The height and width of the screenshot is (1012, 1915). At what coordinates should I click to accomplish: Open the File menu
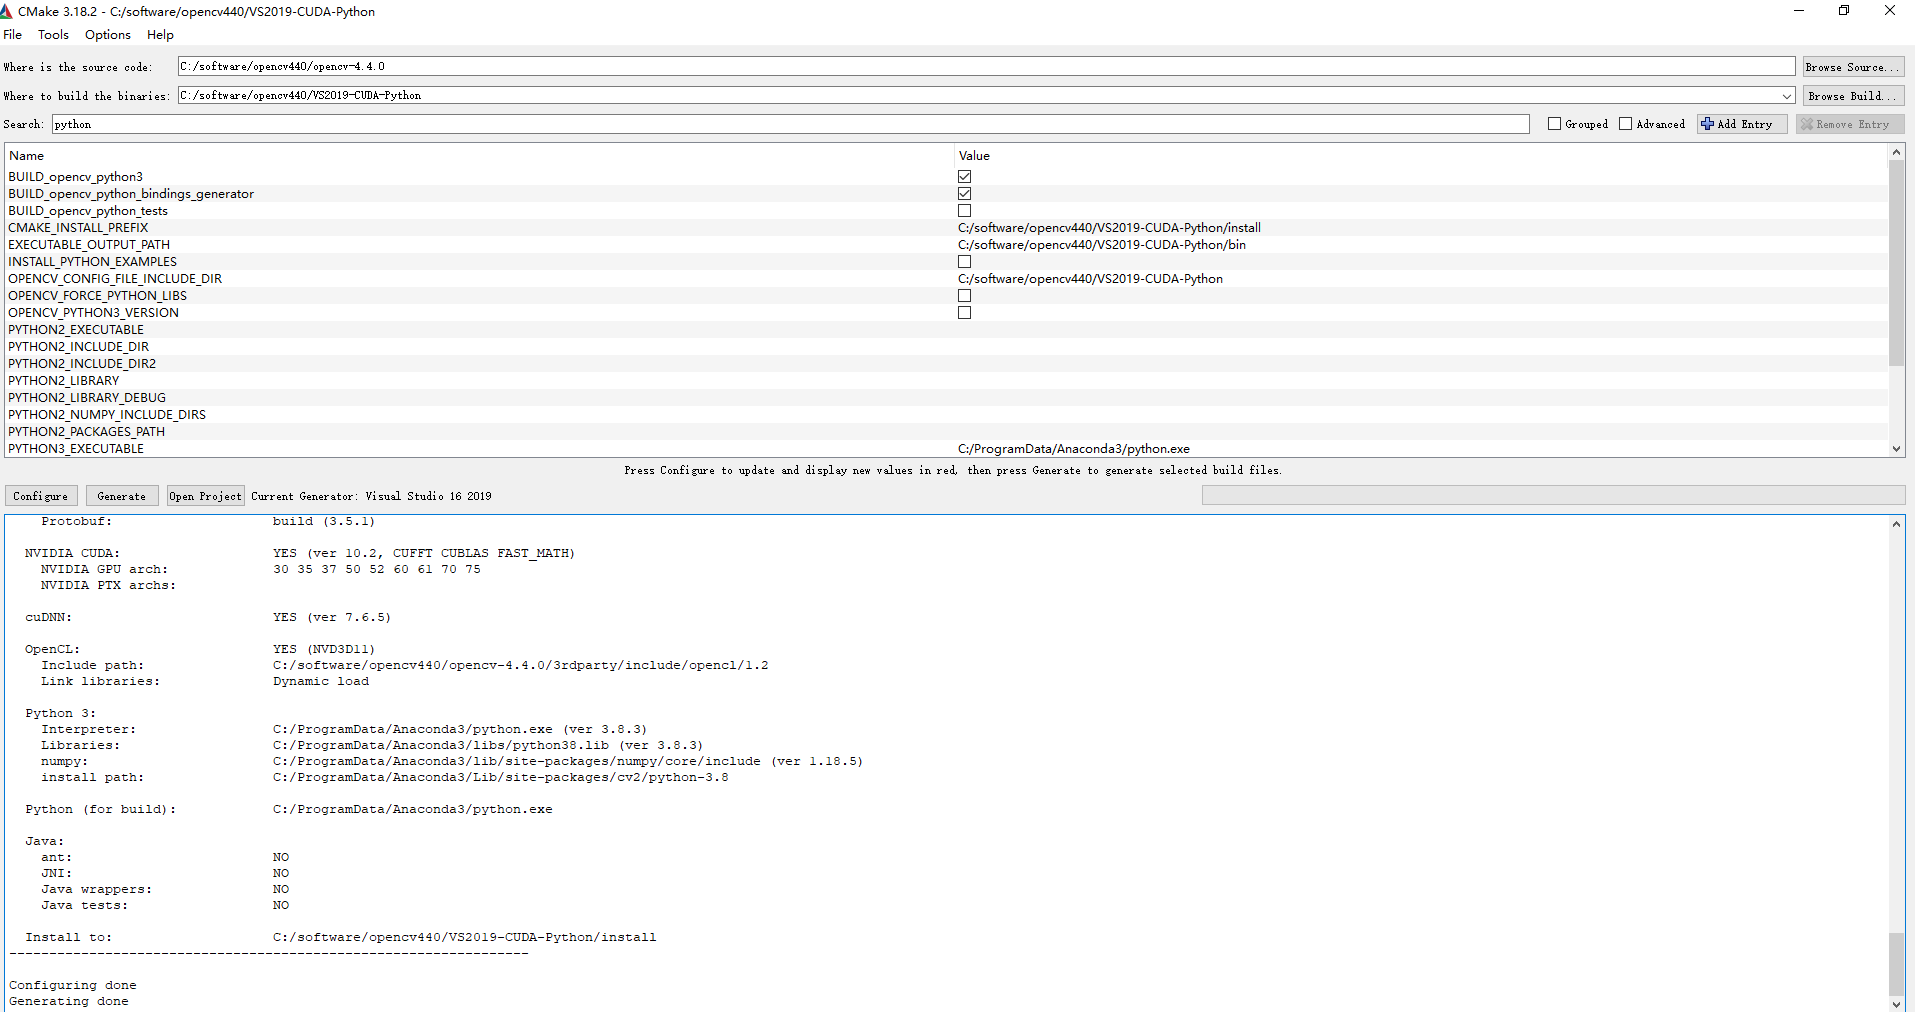pos(13,34)
